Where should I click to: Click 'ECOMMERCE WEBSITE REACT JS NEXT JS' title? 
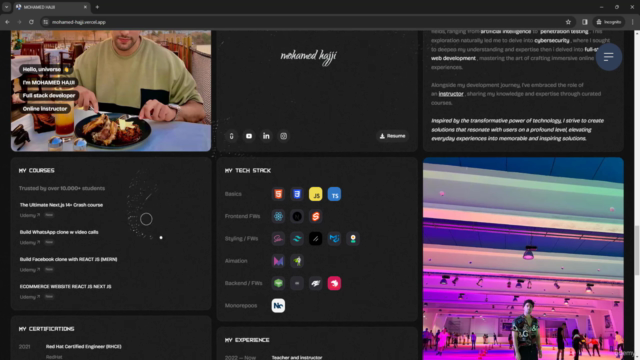tap(66, 287)
